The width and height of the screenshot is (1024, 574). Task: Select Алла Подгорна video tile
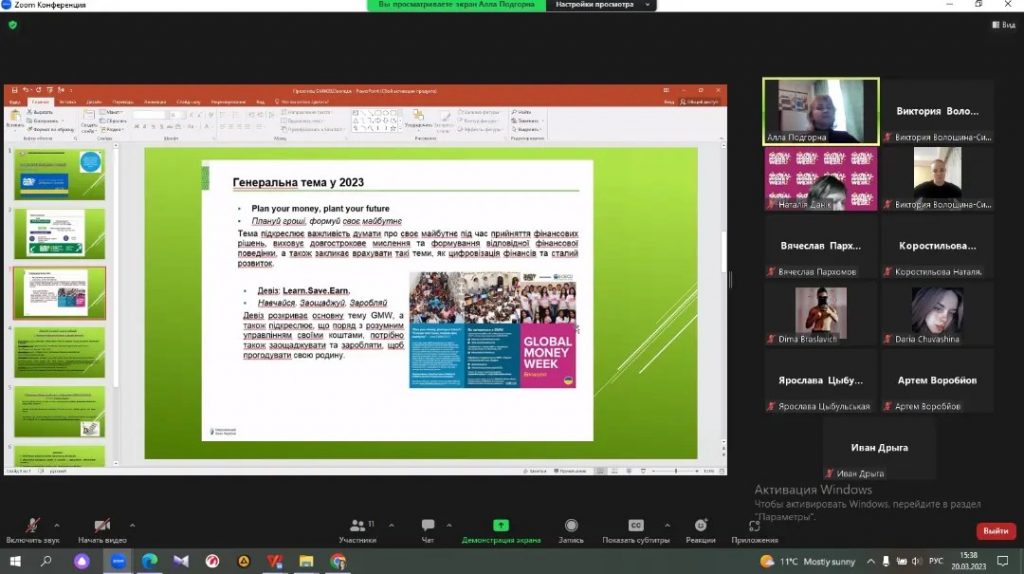point(820,111)
